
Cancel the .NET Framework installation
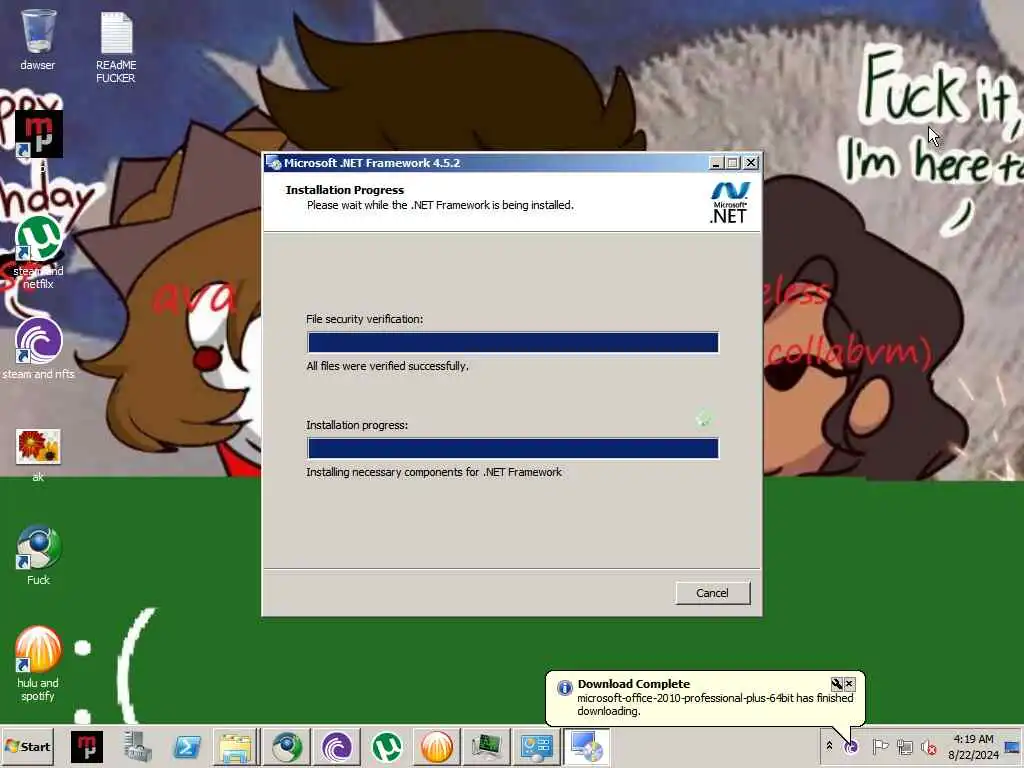pos(712,593)
